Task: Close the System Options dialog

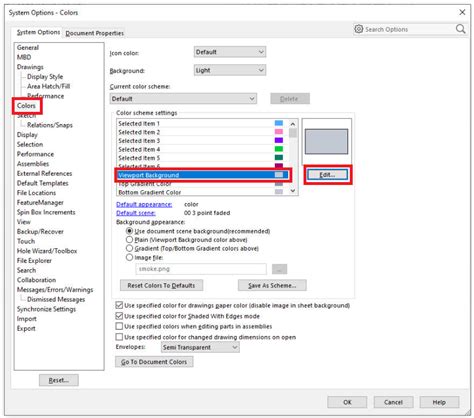Action: 462,12
